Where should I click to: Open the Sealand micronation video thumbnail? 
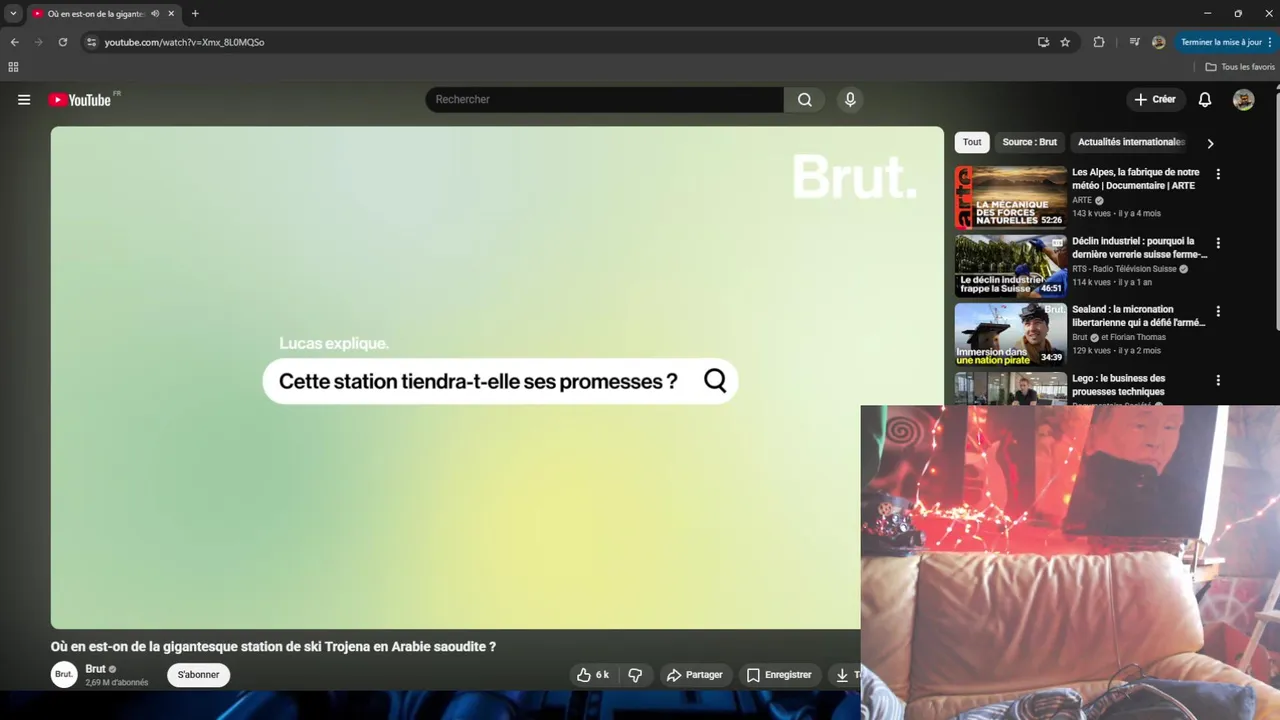click(x=1010, y=335)
